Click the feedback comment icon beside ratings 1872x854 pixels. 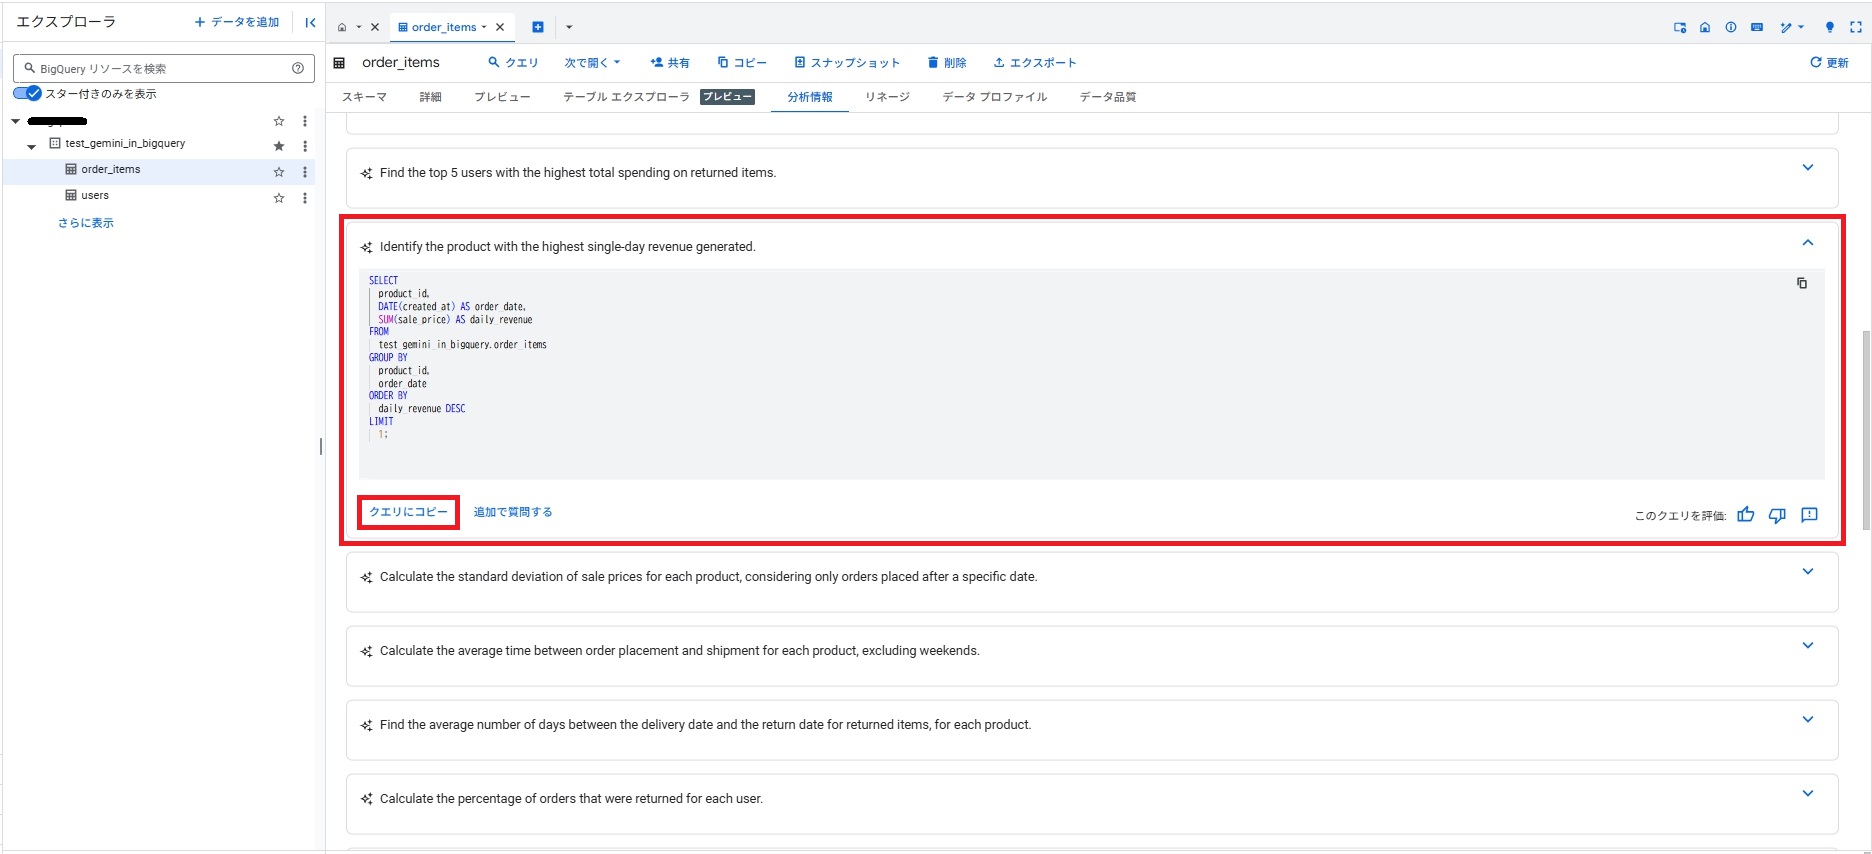[x=1809, y=515]
